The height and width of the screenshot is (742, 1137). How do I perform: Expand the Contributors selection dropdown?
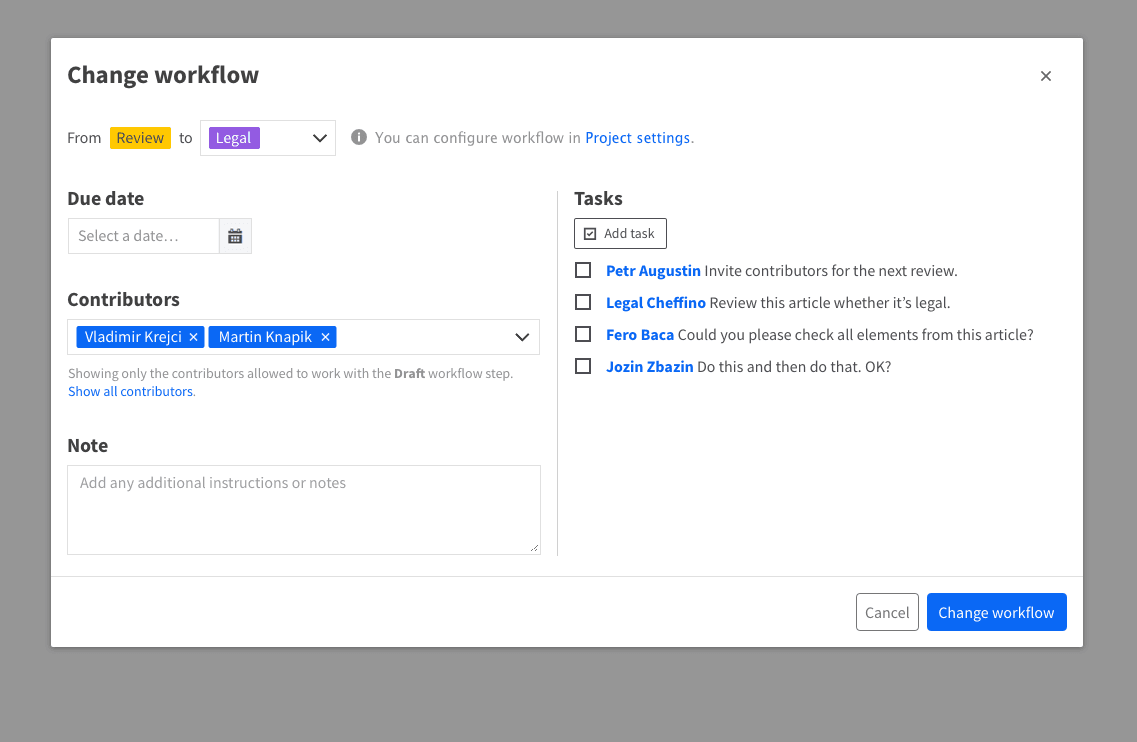coord(521,337)
